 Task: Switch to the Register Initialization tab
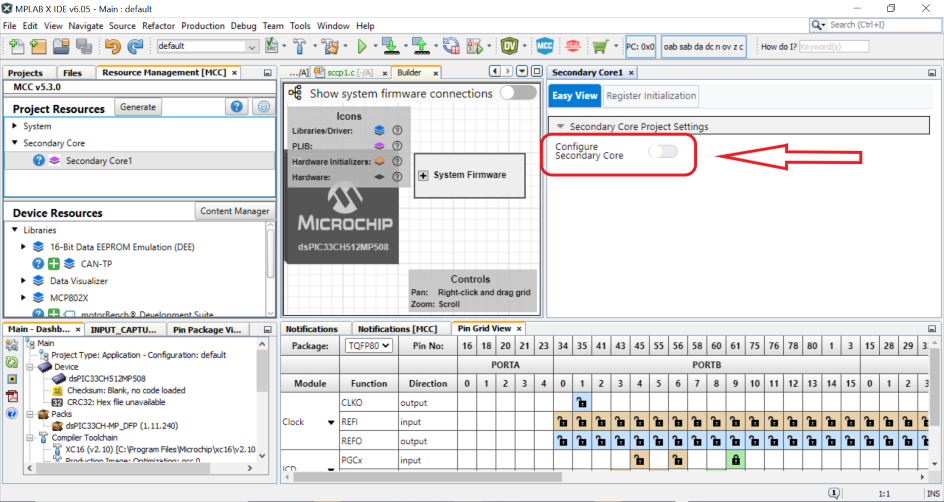point(651,96)
